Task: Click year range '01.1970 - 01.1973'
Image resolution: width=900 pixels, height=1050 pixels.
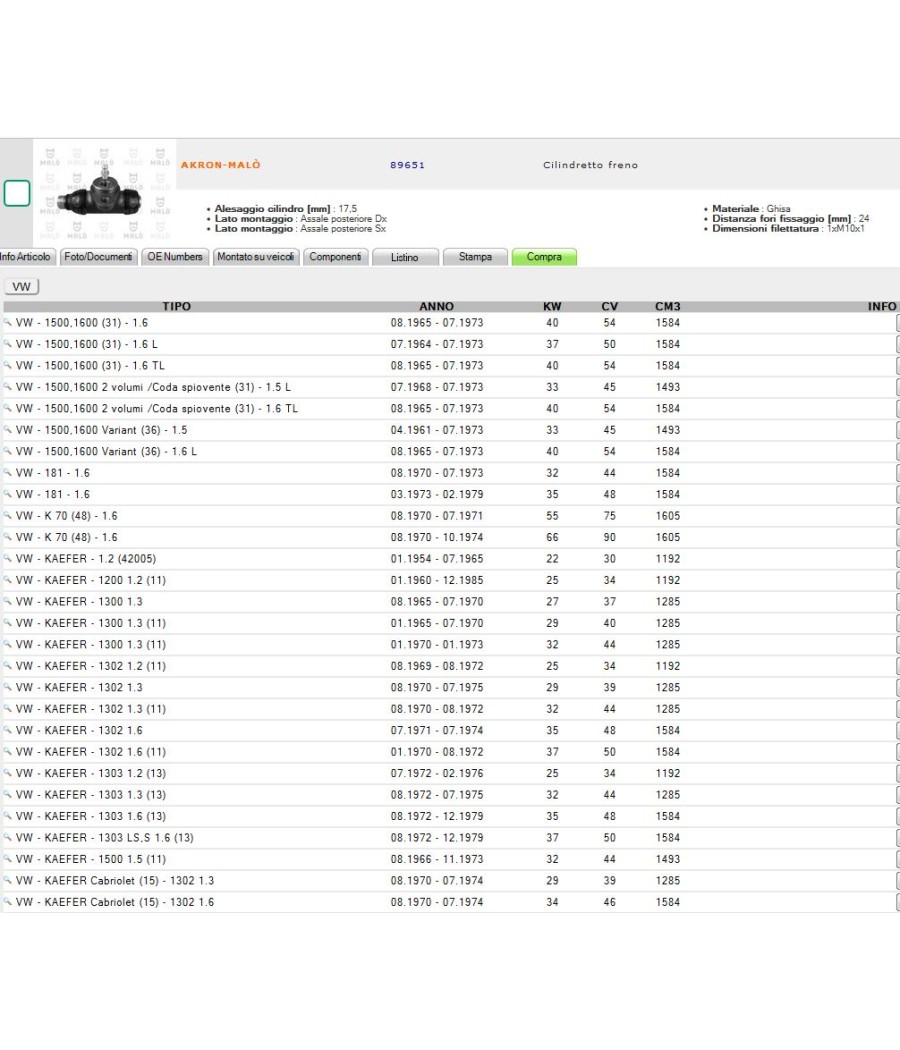Action: (x=437, y=644)
